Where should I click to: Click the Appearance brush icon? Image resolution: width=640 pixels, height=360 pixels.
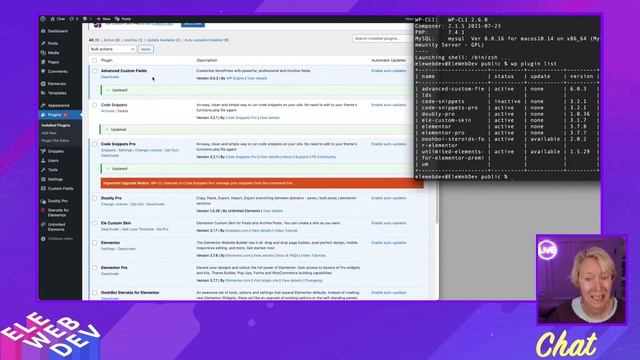(x=43, y=105)
